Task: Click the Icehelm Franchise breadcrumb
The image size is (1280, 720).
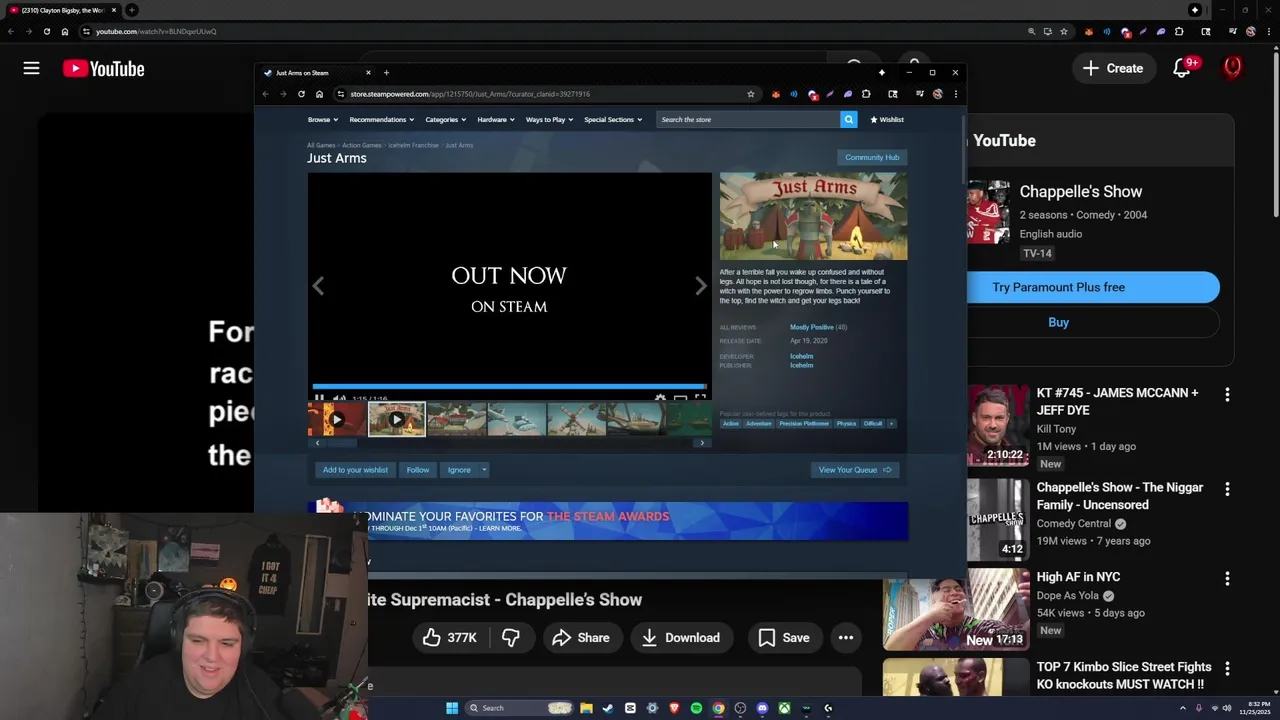Action: click(413, 145)
